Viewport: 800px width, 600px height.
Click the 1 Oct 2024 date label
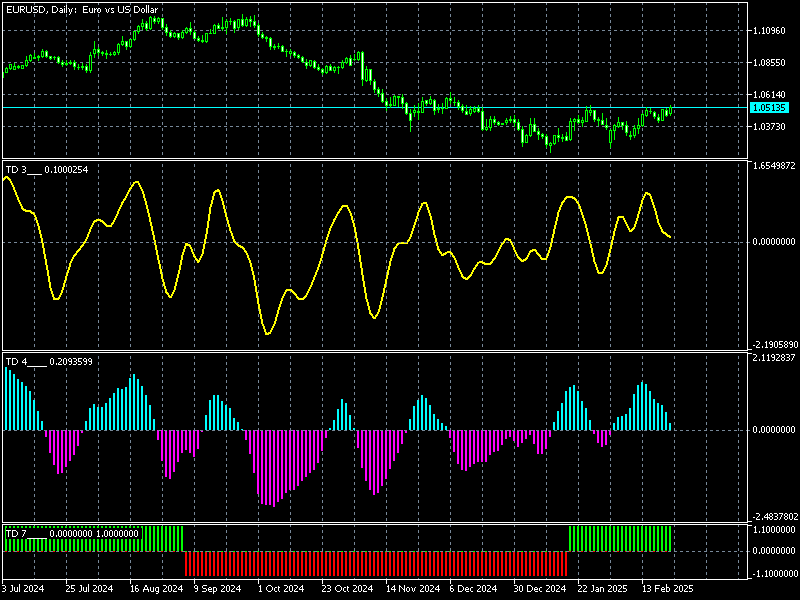coord(281,589)
